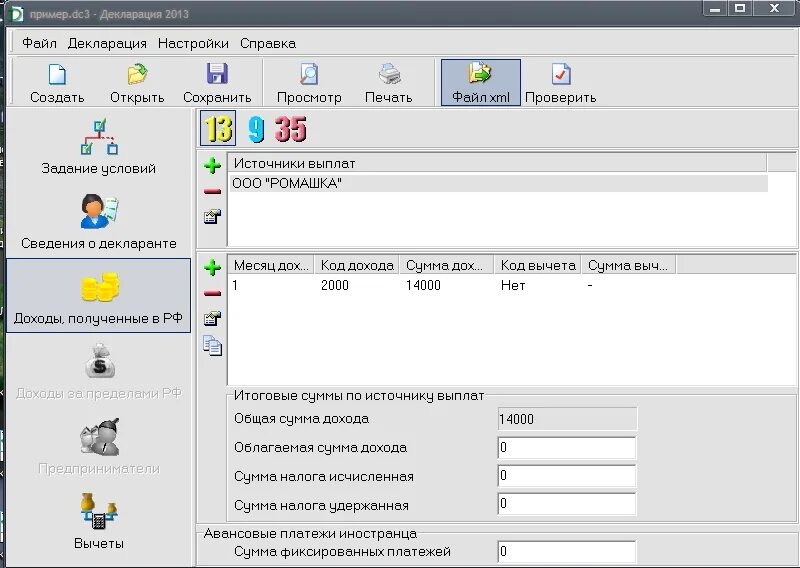Open the Декларация menu
This screenshot has width=800, height=568.
tap(107, 43)
